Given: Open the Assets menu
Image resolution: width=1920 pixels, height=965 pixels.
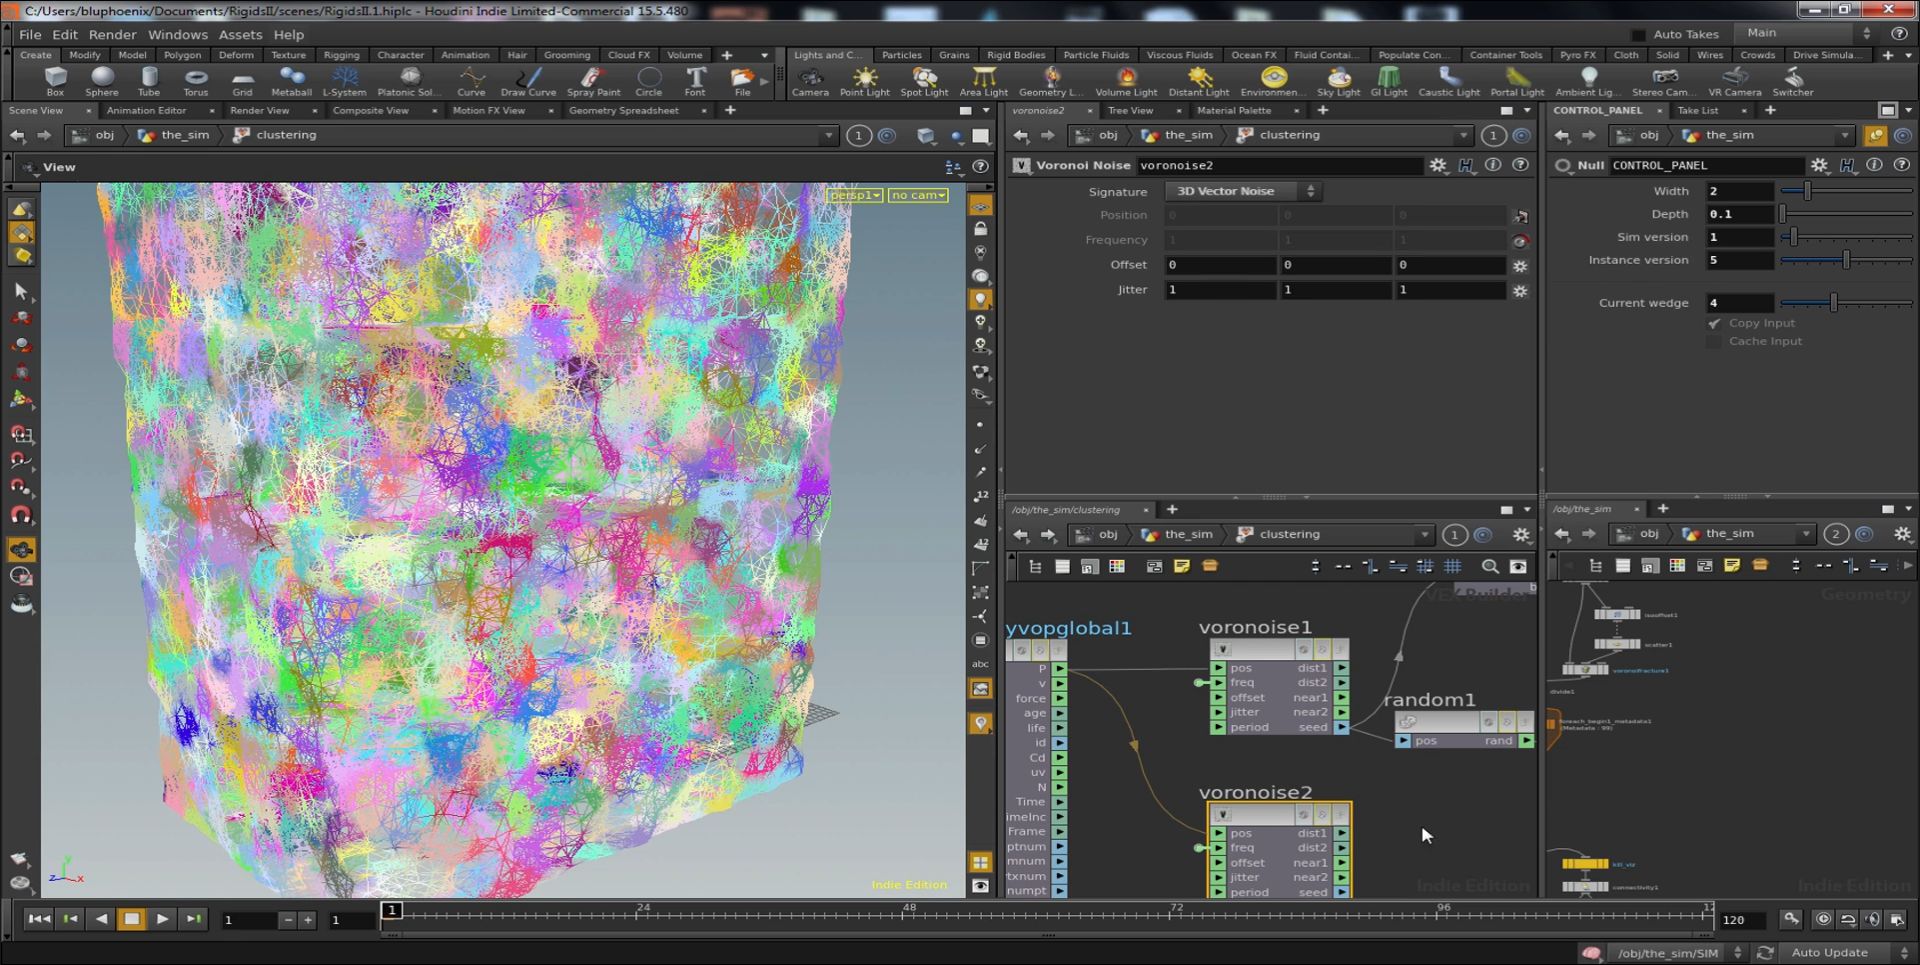Looking at the screenshot, I should [240, 34].
